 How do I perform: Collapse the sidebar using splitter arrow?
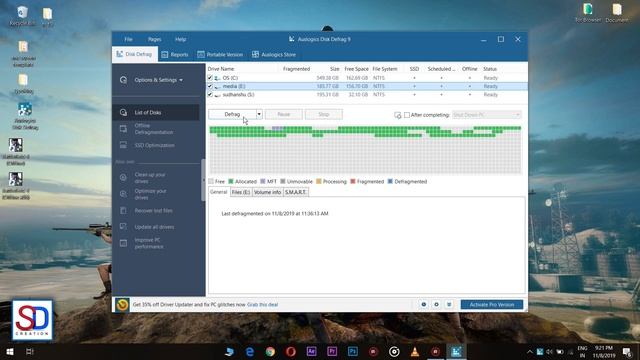(x=203, y=180)
